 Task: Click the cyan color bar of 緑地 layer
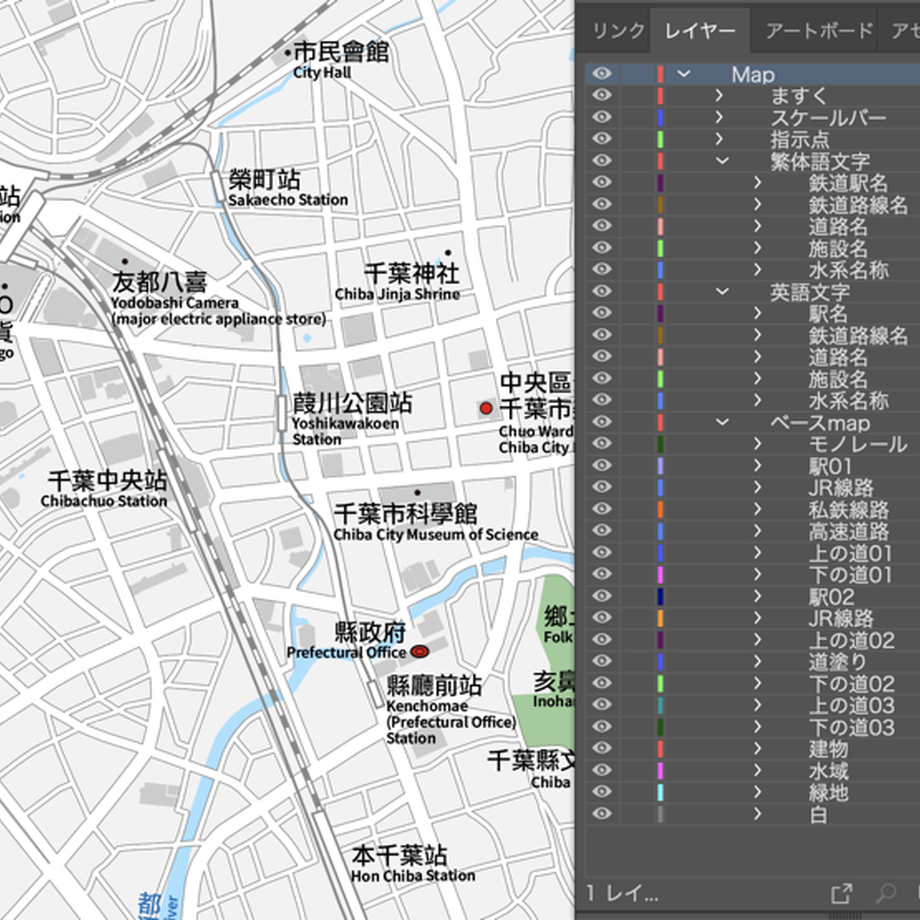click(661, 792)
